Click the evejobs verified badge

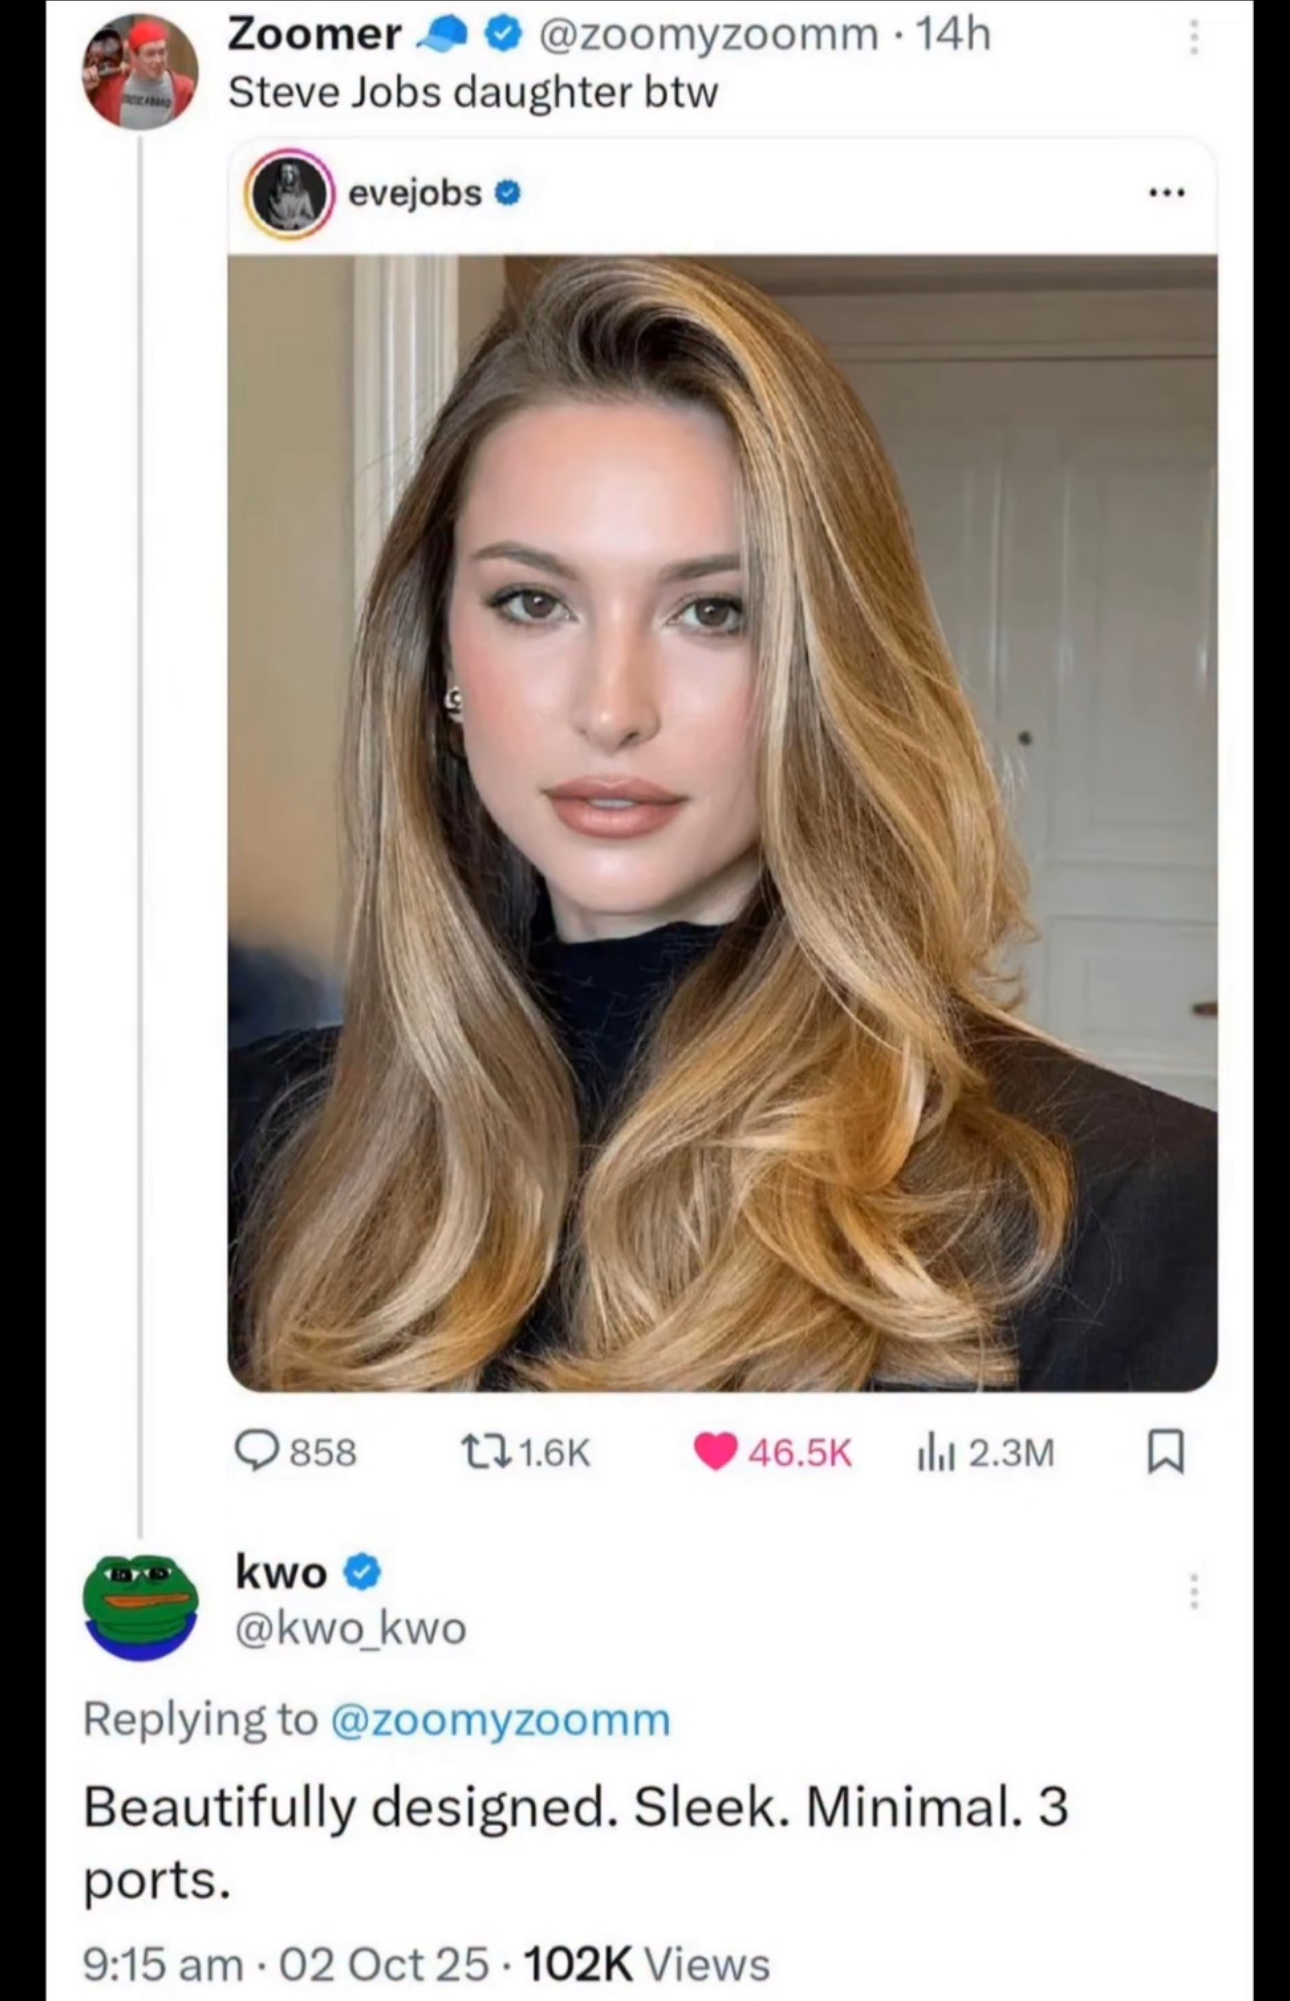click(x=509, y=192)
